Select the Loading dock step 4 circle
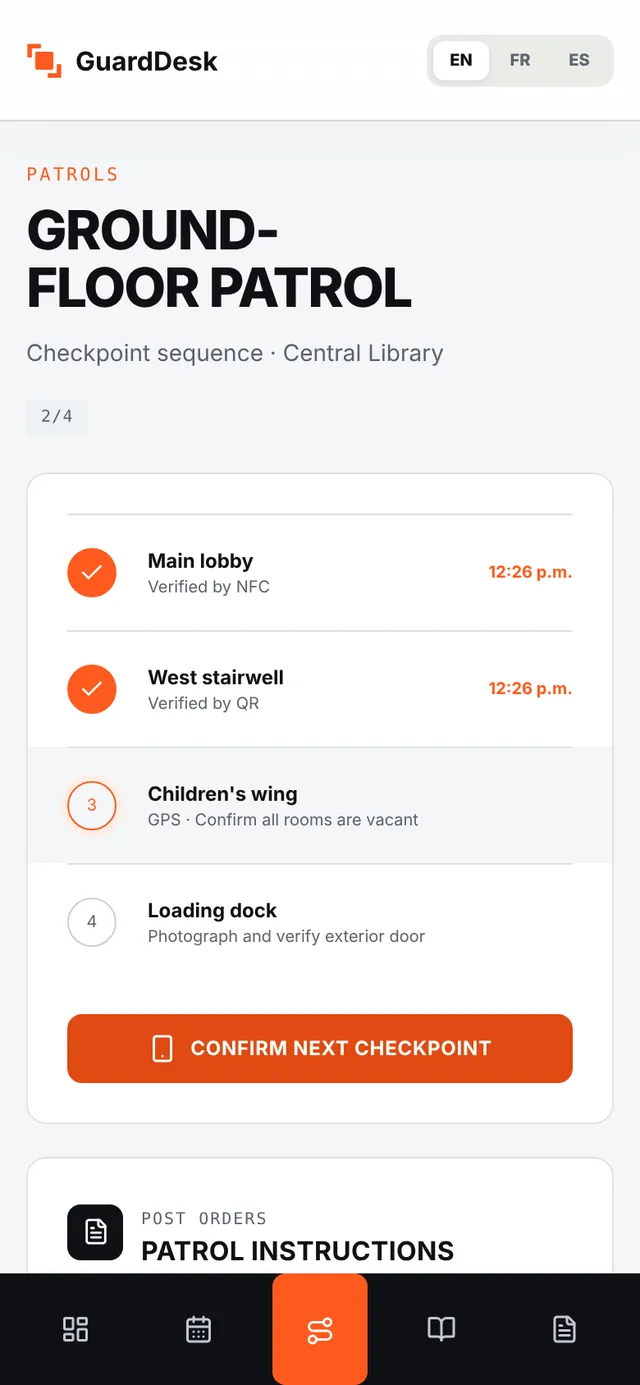This screenshot has width=640, height=1385. (x=92, y=922)
